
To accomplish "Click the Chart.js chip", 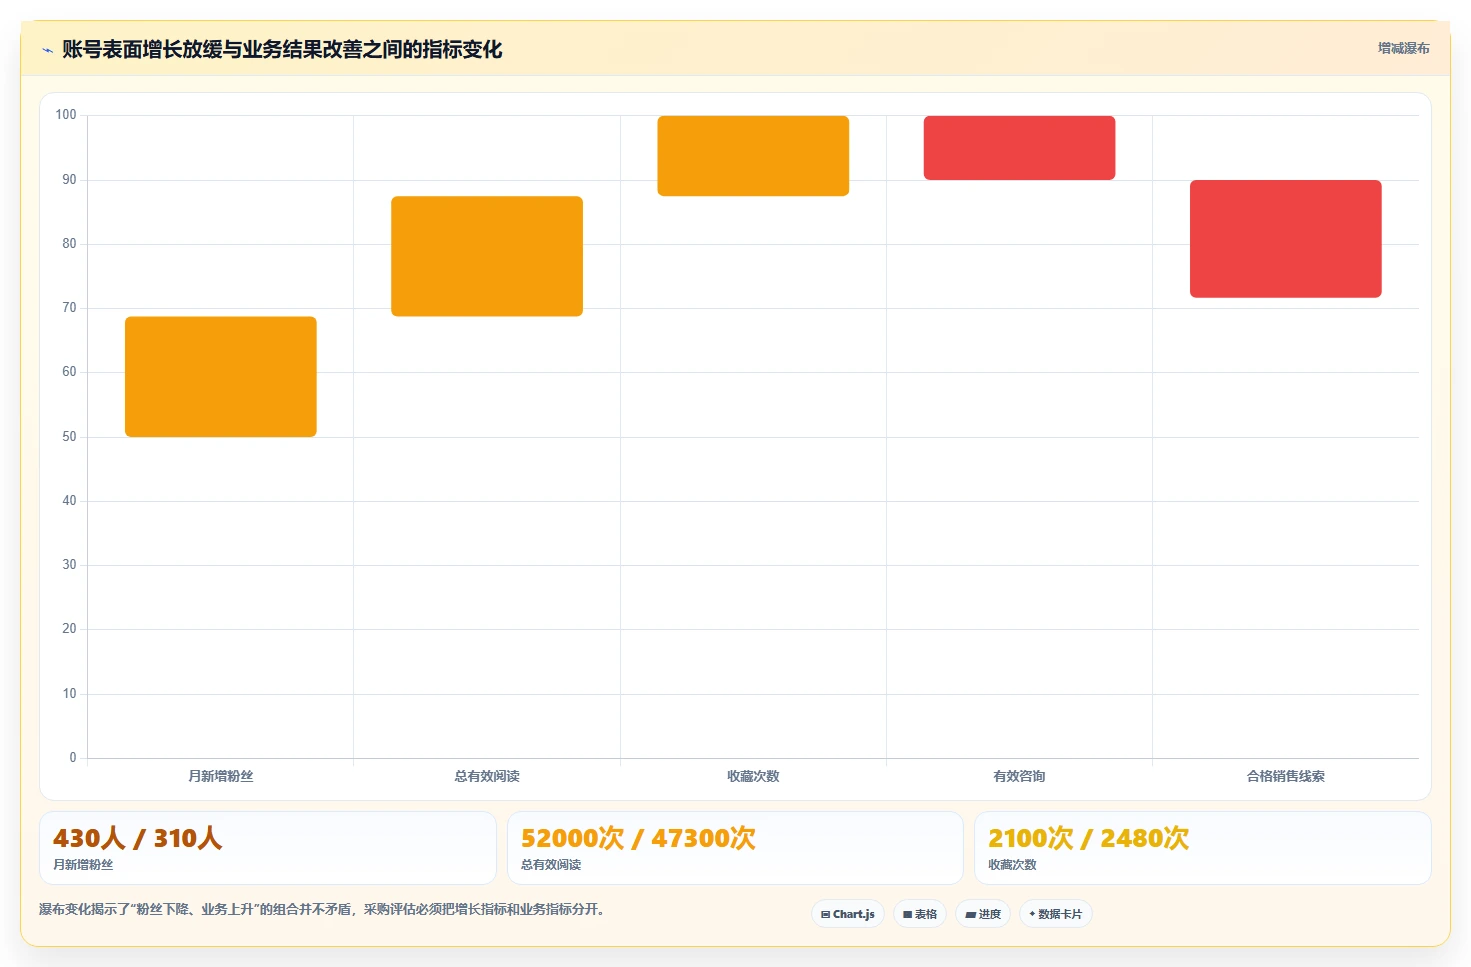I will [848, 914].
